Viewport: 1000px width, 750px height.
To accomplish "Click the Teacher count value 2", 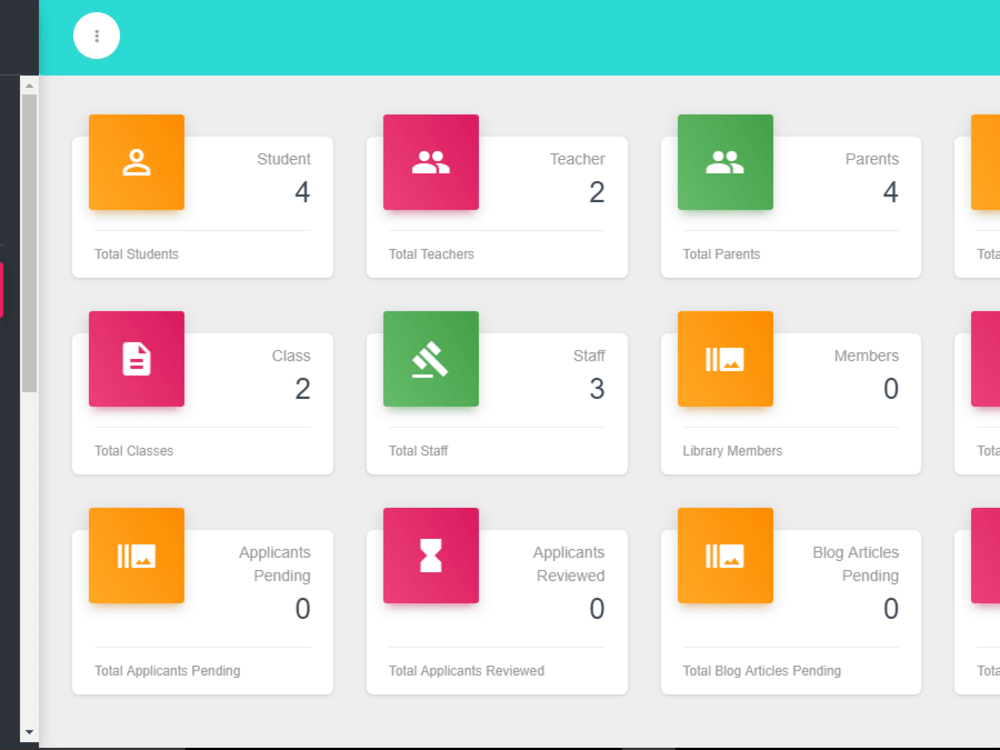I will pos(597,192).
